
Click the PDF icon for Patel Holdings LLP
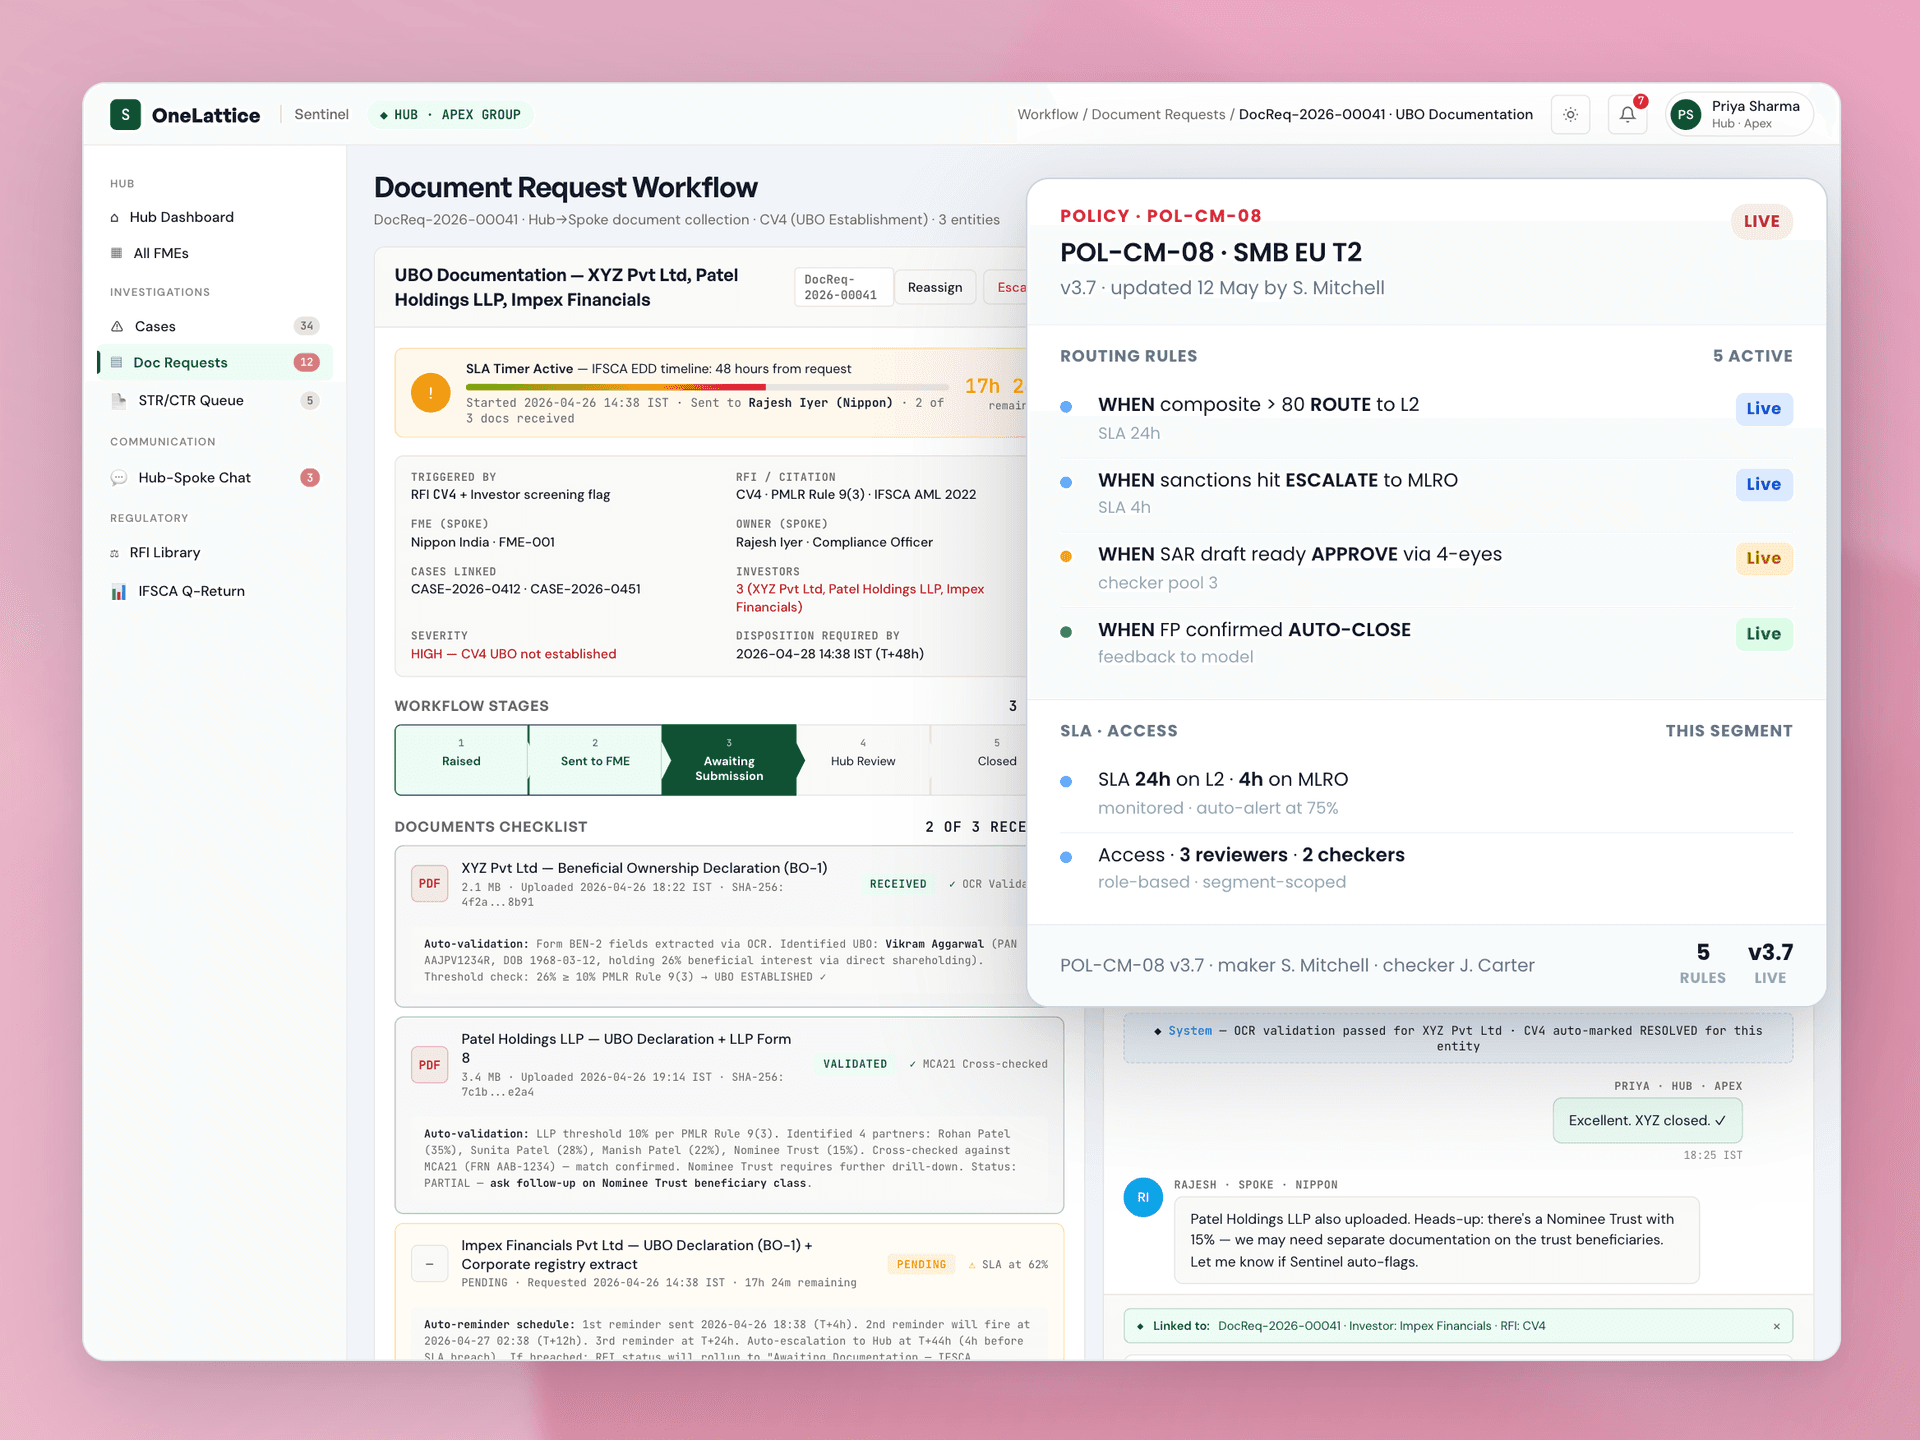429,1065
